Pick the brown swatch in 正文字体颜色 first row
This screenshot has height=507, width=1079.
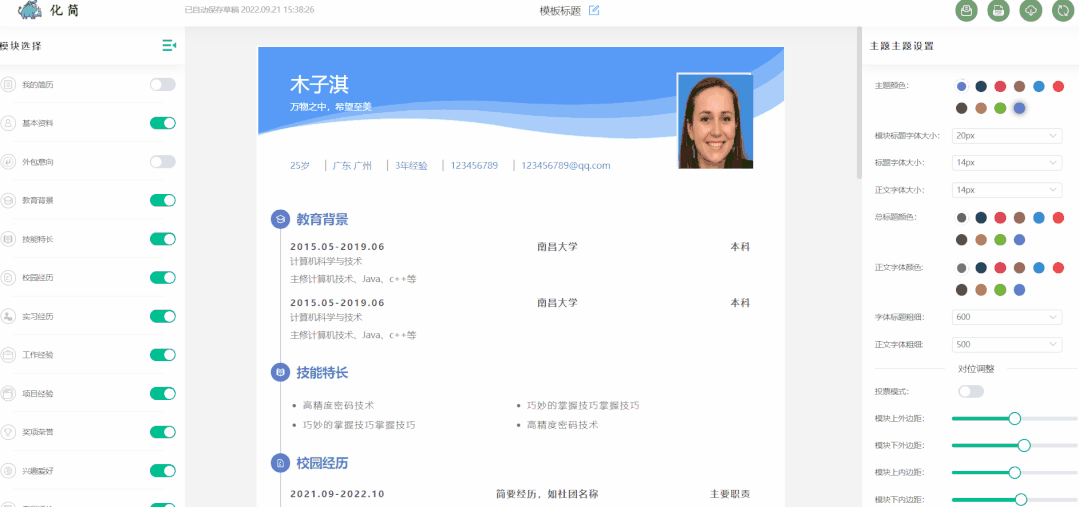pyautogui.click(x=1020, y=268)
